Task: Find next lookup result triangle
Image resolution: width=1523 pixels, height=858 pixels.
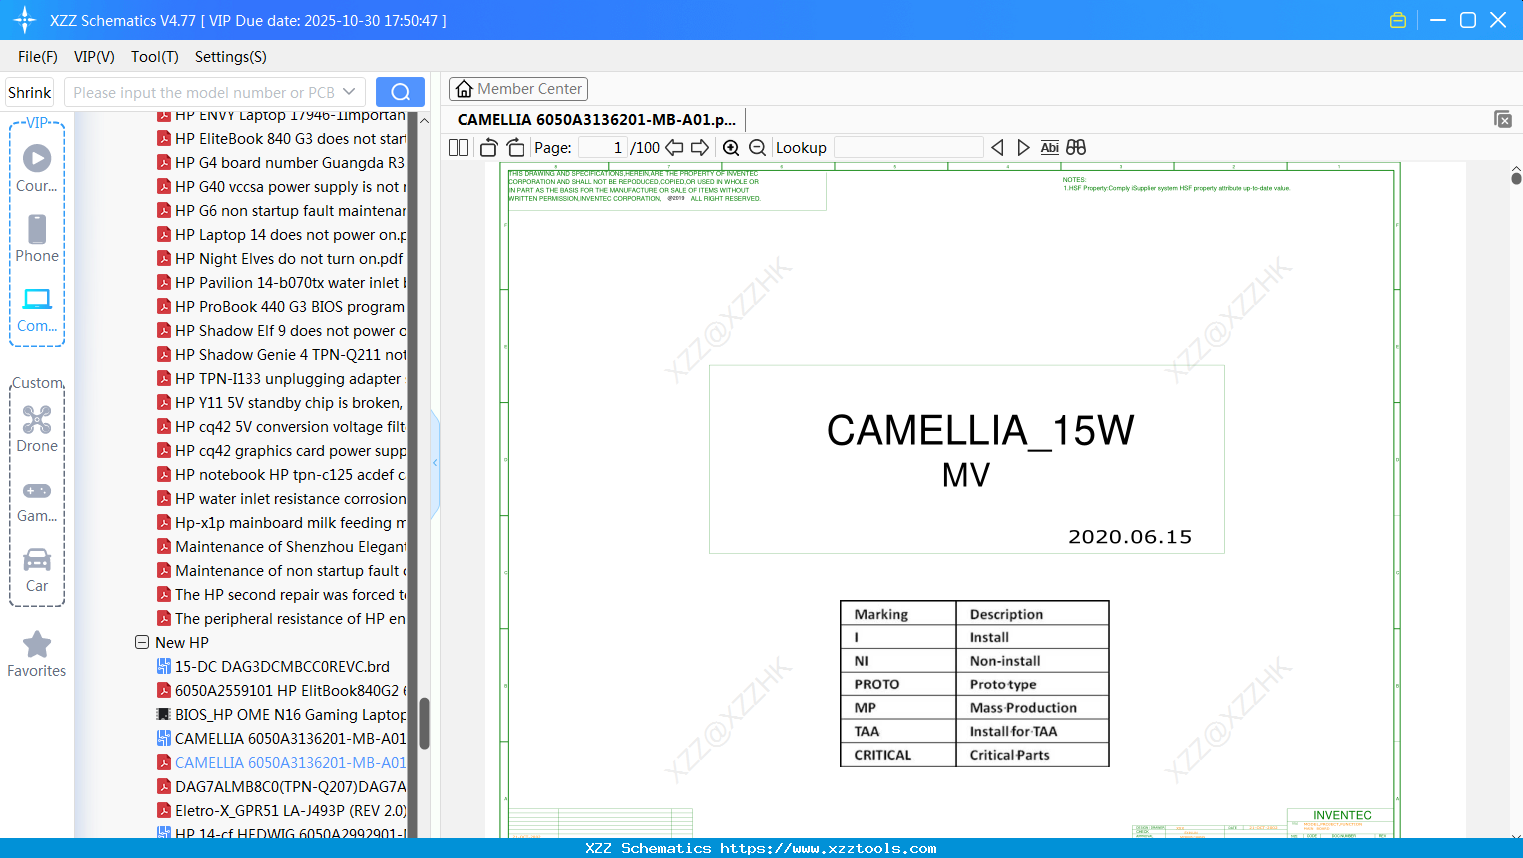Action: [1023, 147]
